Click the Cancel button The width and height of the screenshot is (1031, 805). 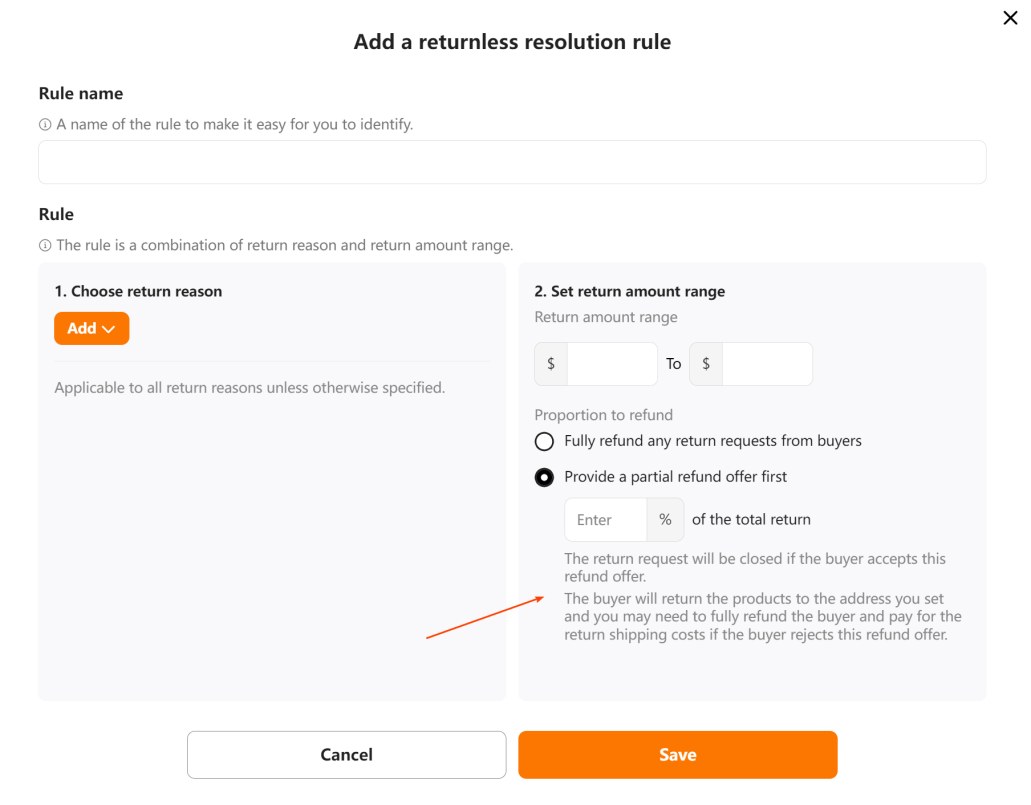click(x=346, y=755)
